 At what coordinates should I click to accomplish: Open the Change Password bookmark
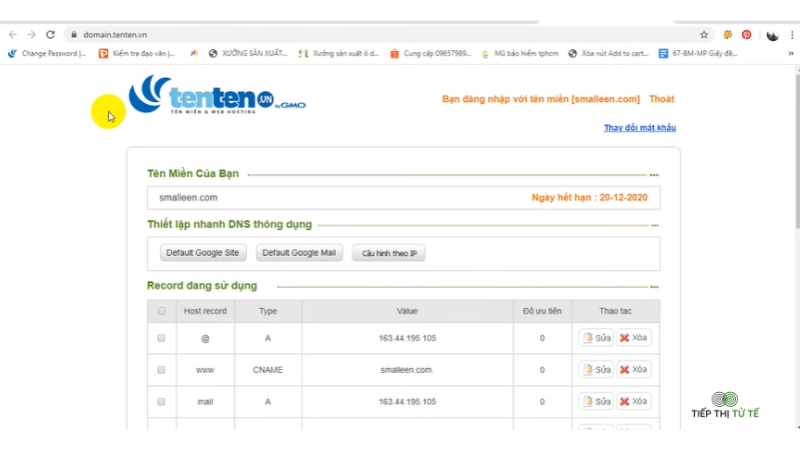pyautogui.click(x=47, y=54)
